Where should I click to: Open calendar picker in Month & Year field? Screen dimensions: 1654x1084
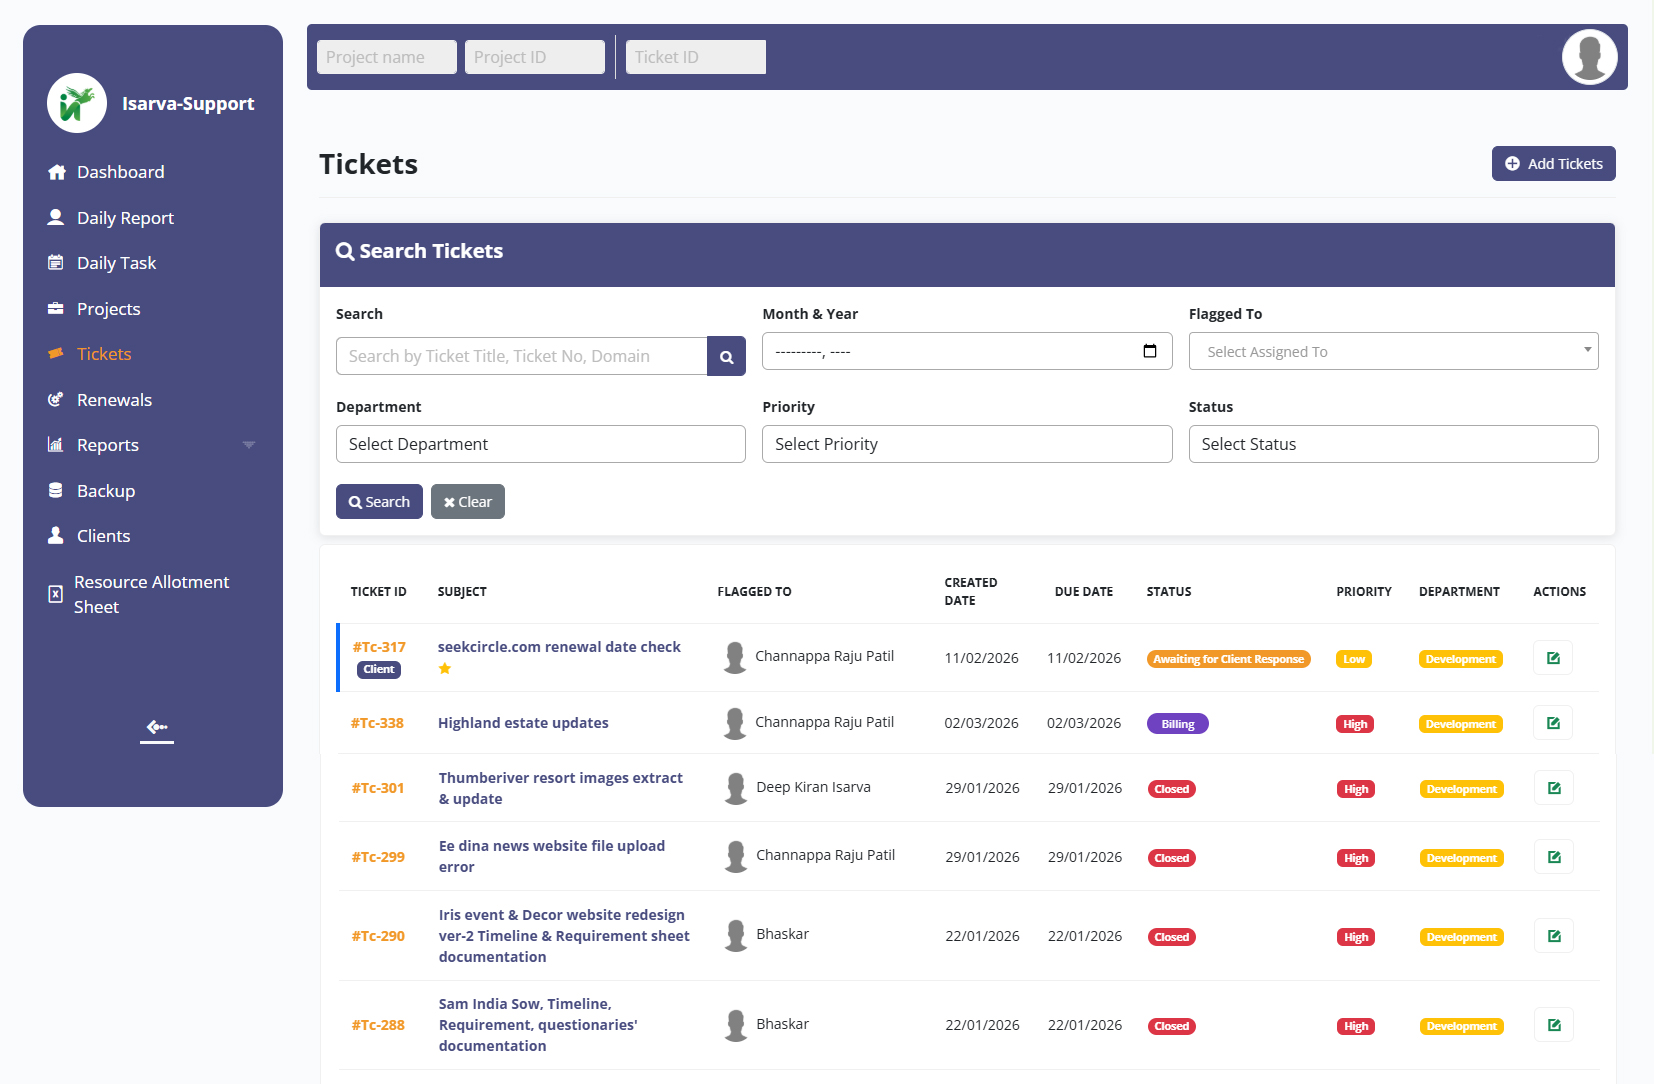point(1149,351)
